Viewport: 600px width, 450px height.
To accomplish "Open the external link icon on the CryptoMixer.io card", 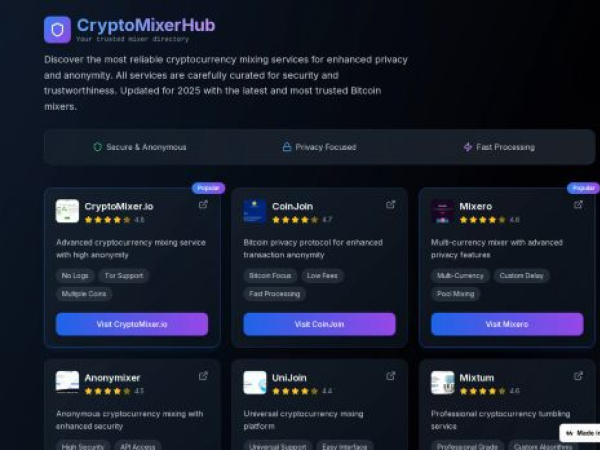I will [x=203, y=205].
